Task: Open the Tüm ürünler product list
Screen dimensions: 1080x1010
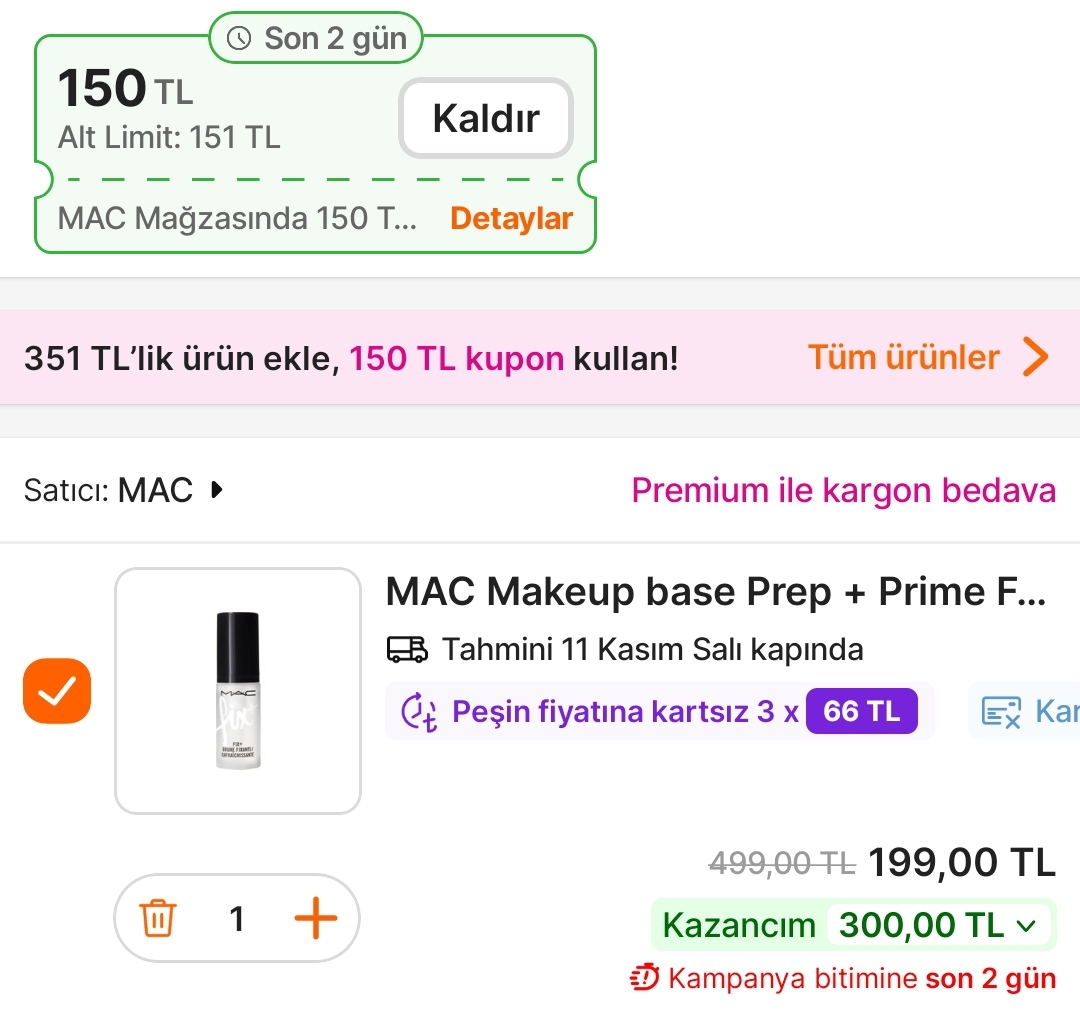Action: (904, 357)
